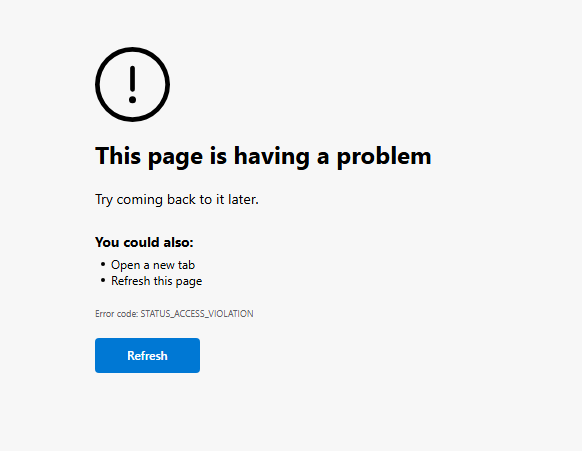Click the word 'having' in the heading
This screenshot has height=451, width=582.
tap(272, 157)
